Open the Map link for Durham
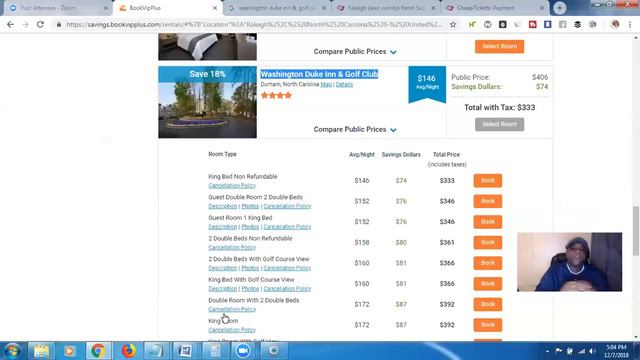 click(326, 84)
